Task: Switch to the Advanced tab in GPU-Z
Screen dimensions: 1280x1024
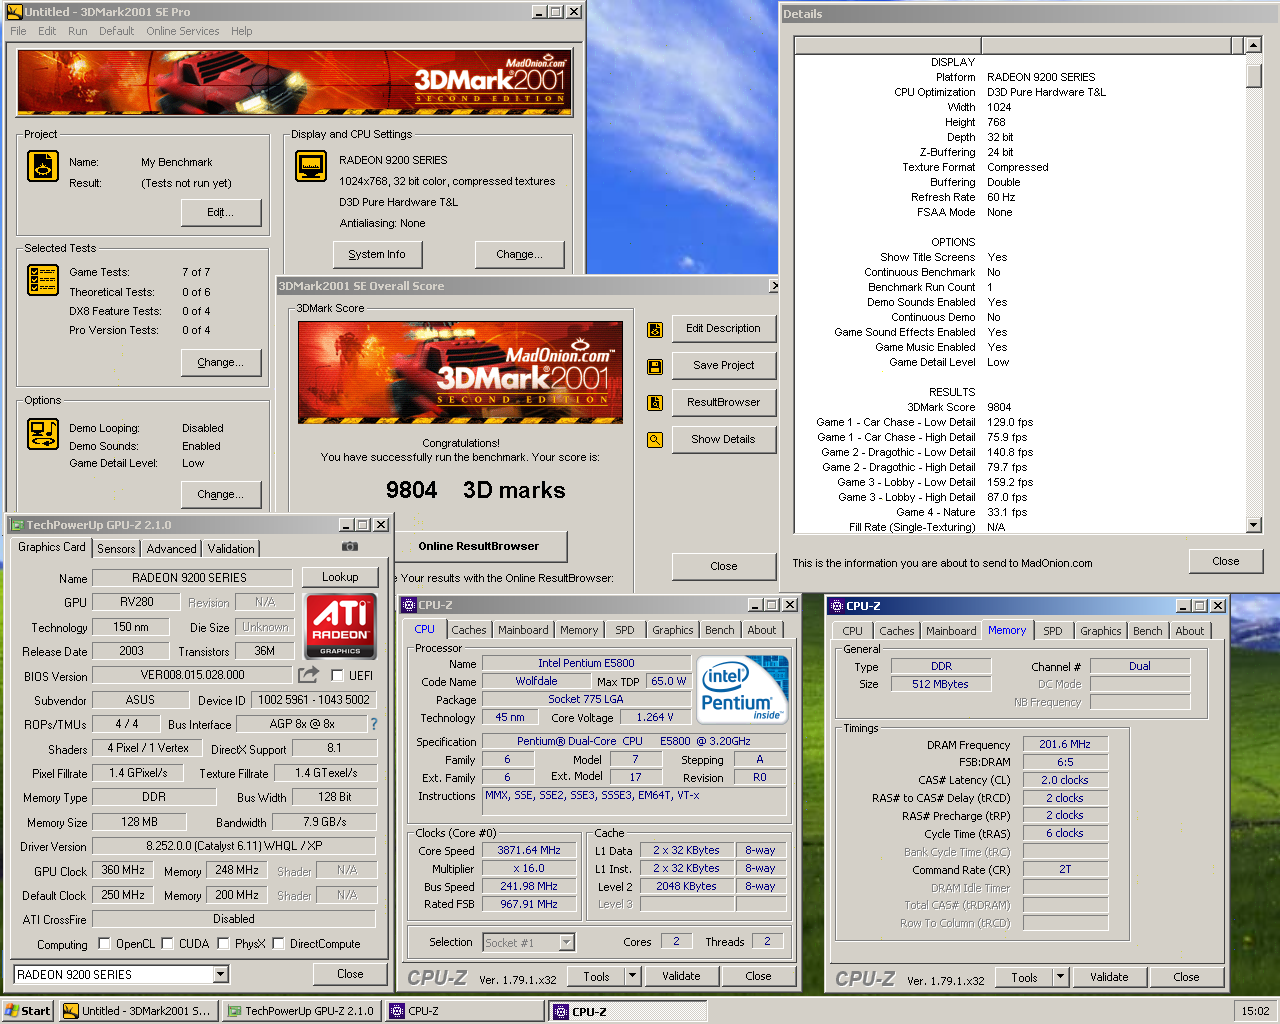Action: click(171, 549)
